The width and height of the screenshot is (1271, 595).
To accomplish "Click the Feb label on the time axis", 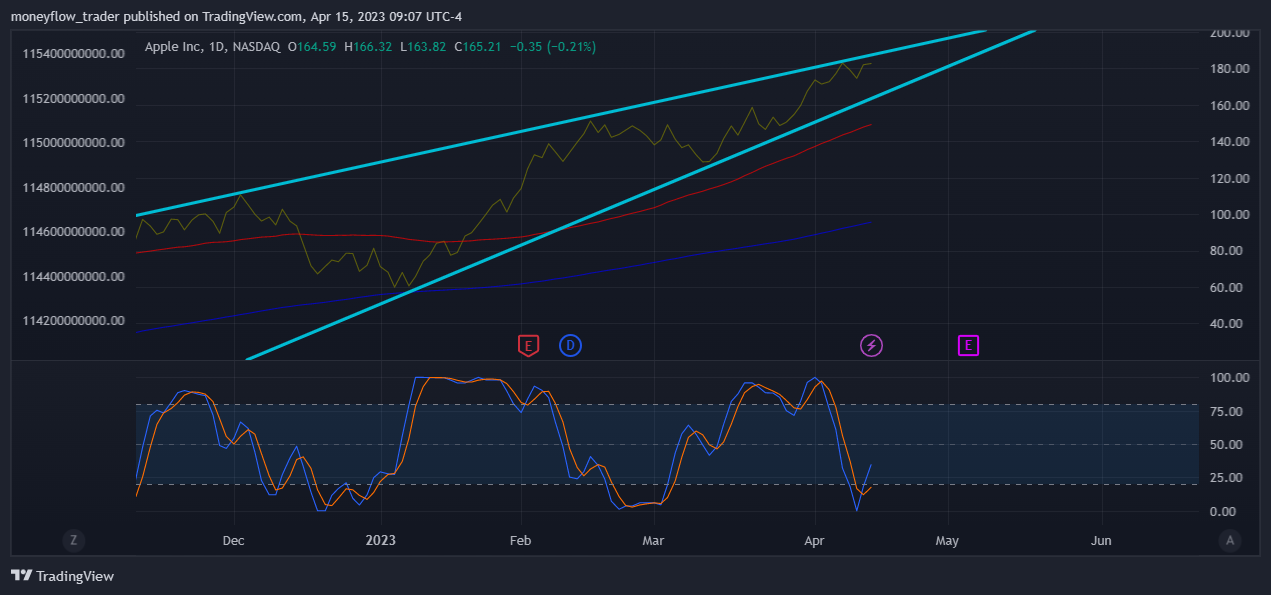I will (523, 541).
